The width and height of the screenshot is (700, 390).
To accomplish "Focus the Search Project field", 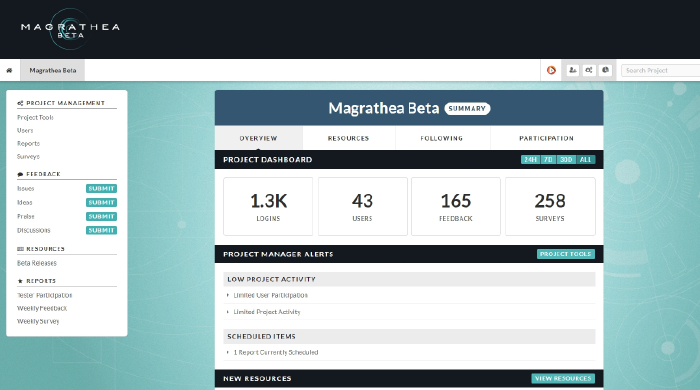I will pyautogui.click(x=661, y=71).
